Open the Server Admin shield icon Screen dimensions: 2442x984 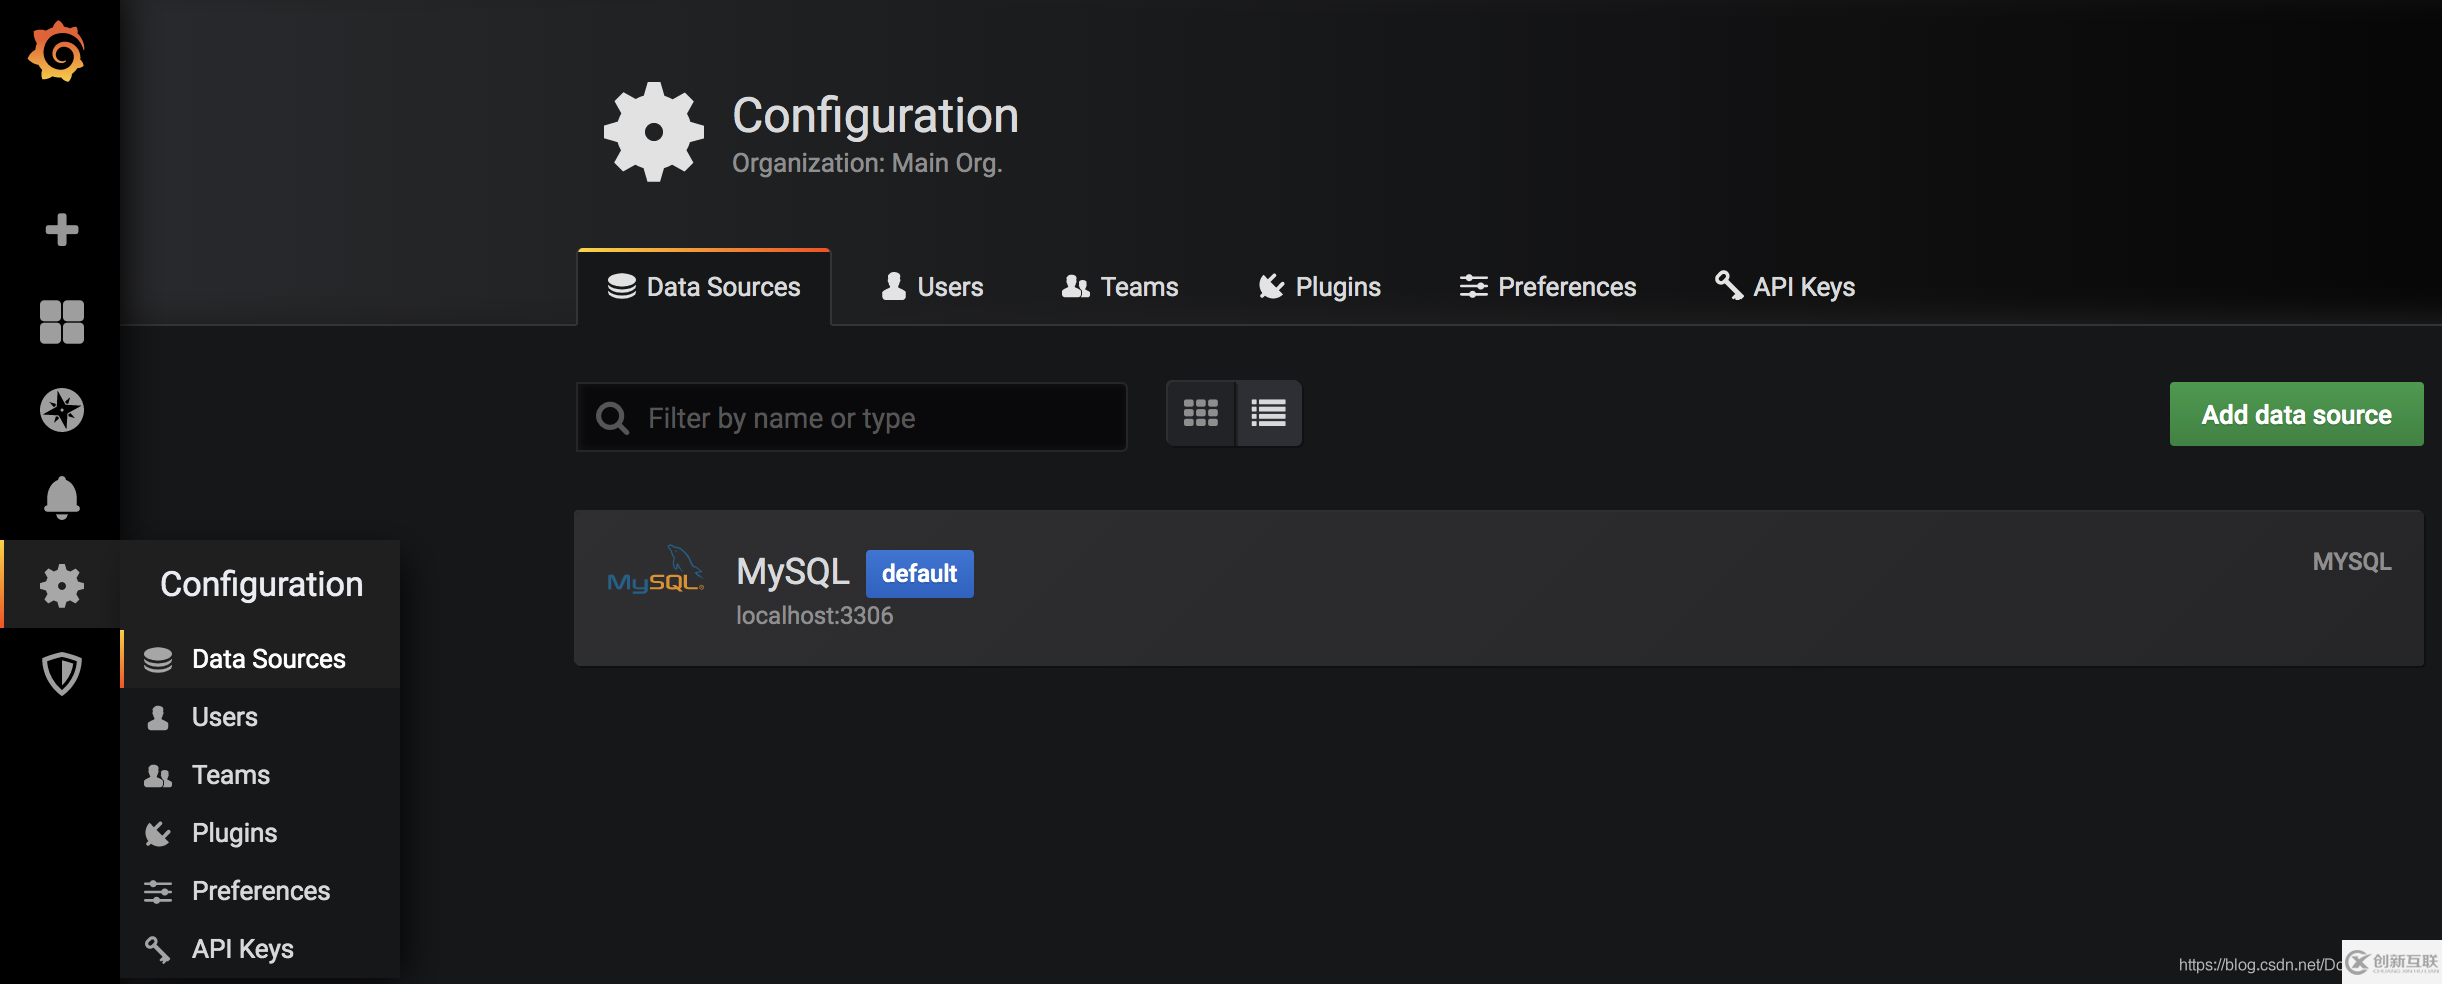click(x=61, y=673)
